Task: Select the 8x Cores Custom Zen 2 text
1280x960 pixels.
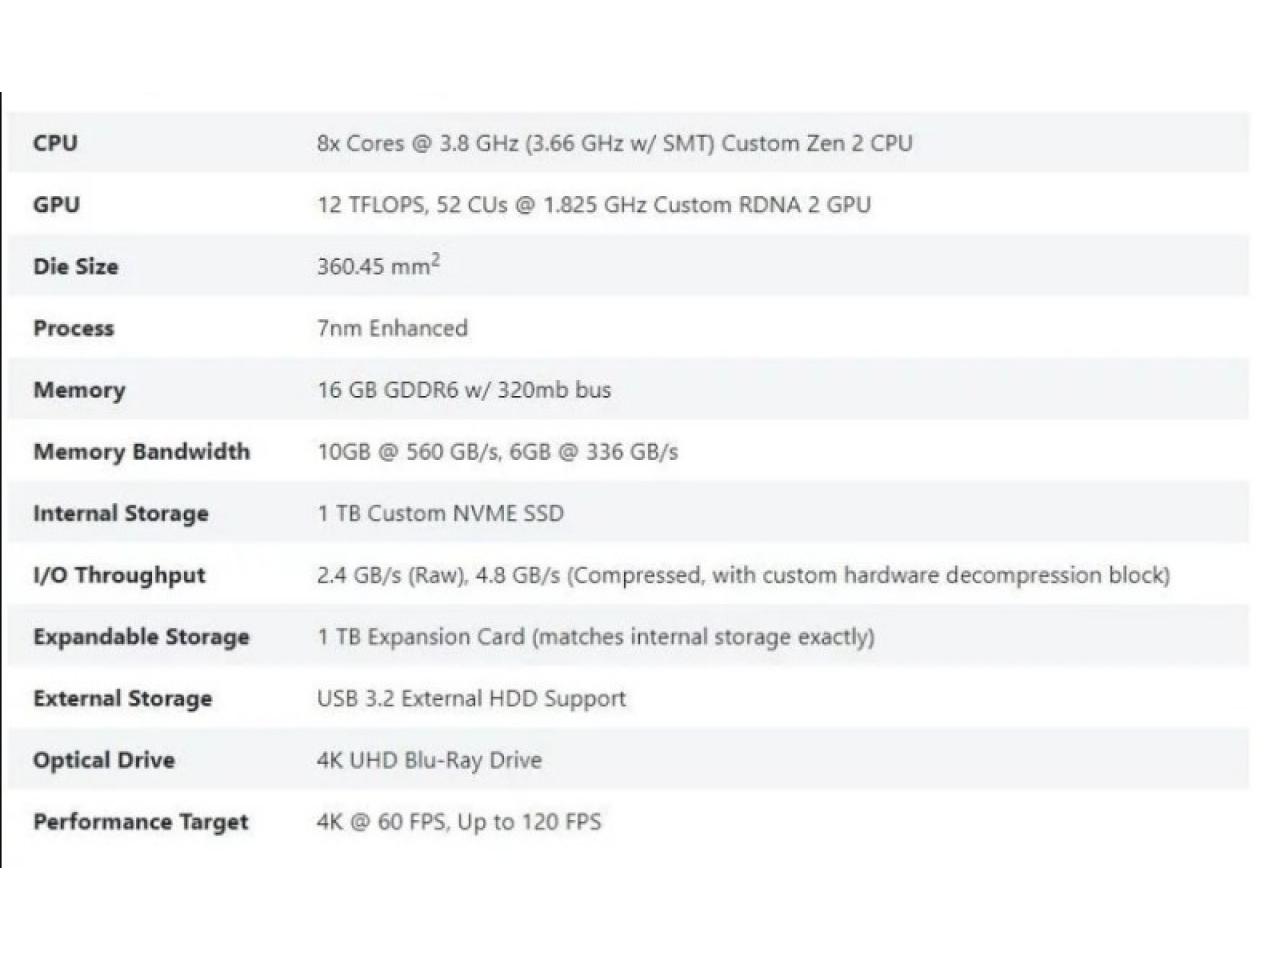Action: click(x=614, y=143)
